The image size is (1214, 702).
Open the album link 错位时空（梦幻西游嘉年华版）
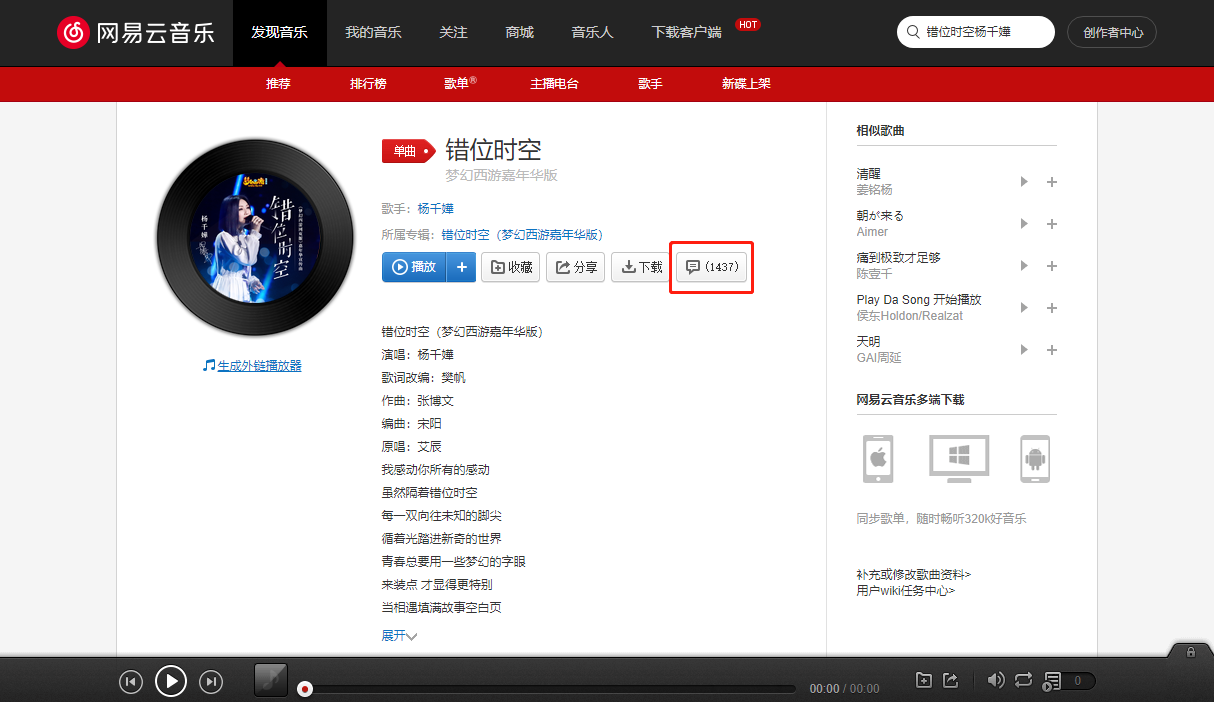pos(522,235)
